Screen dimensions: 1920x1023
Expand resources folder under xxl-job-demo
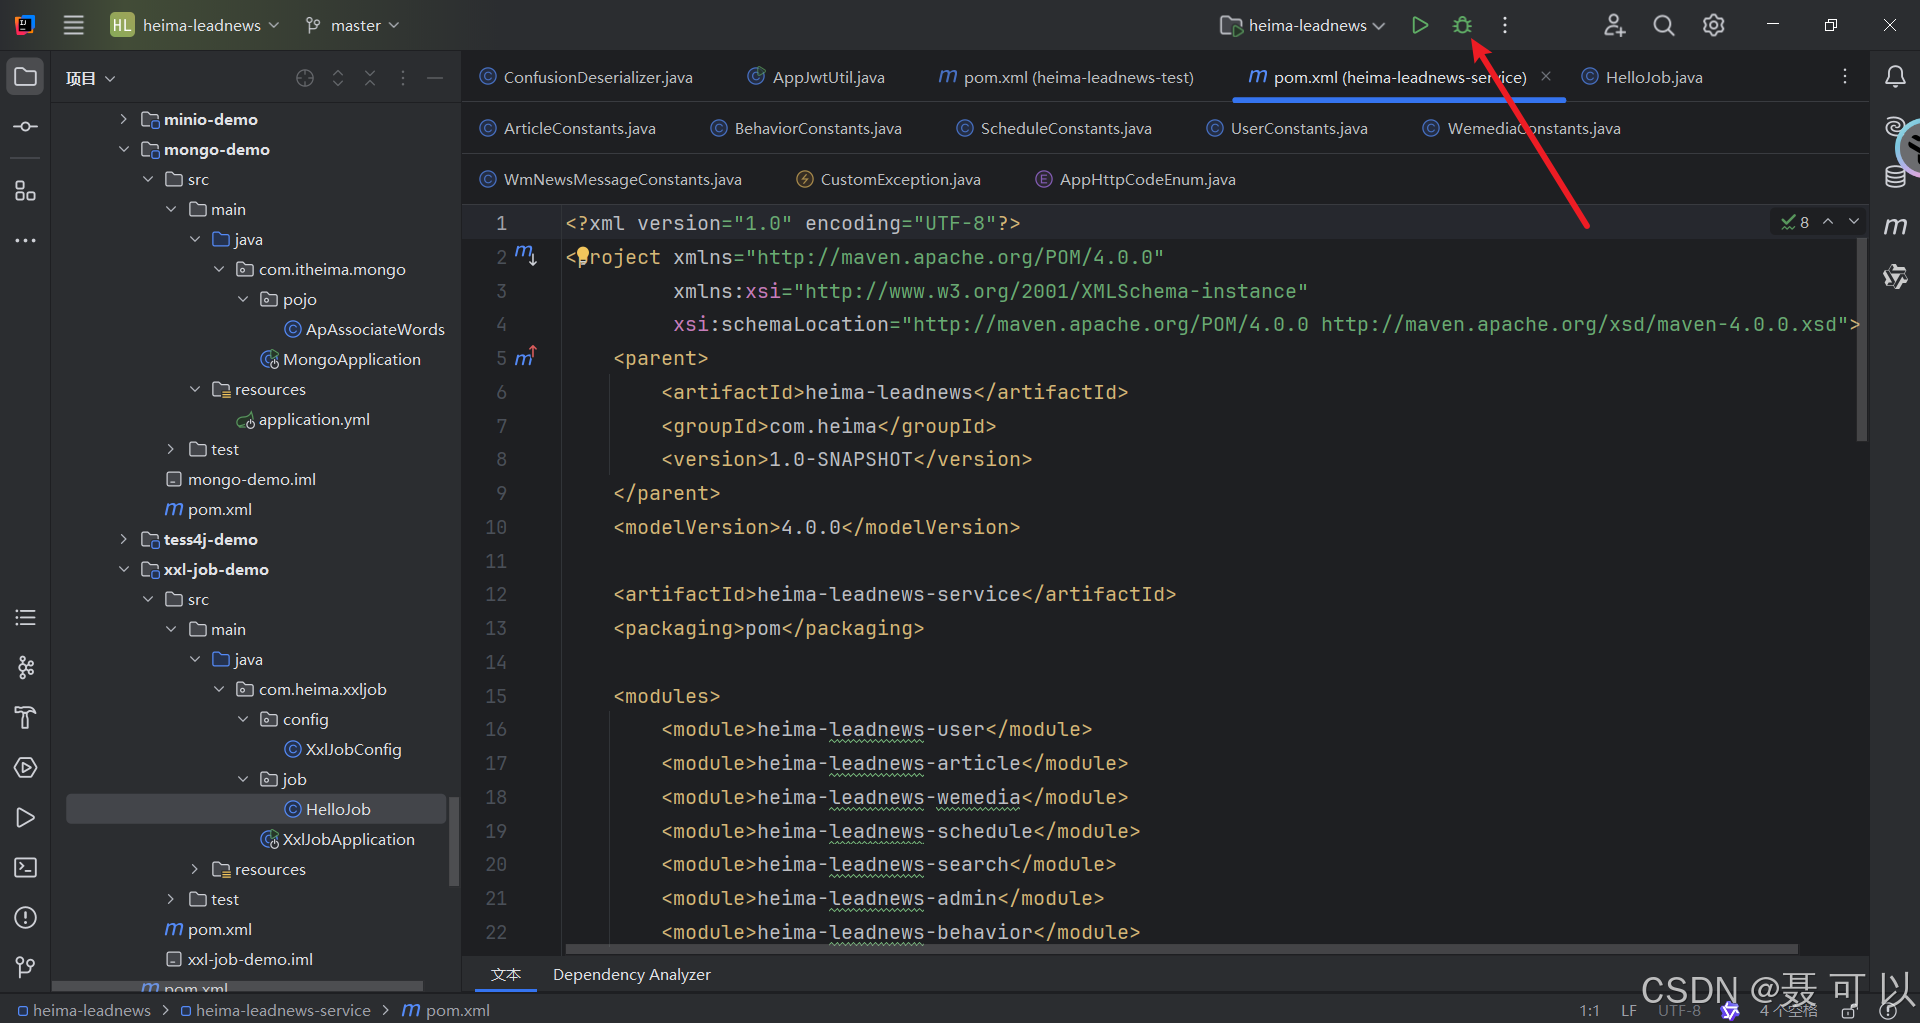click(x=195, y=869)
